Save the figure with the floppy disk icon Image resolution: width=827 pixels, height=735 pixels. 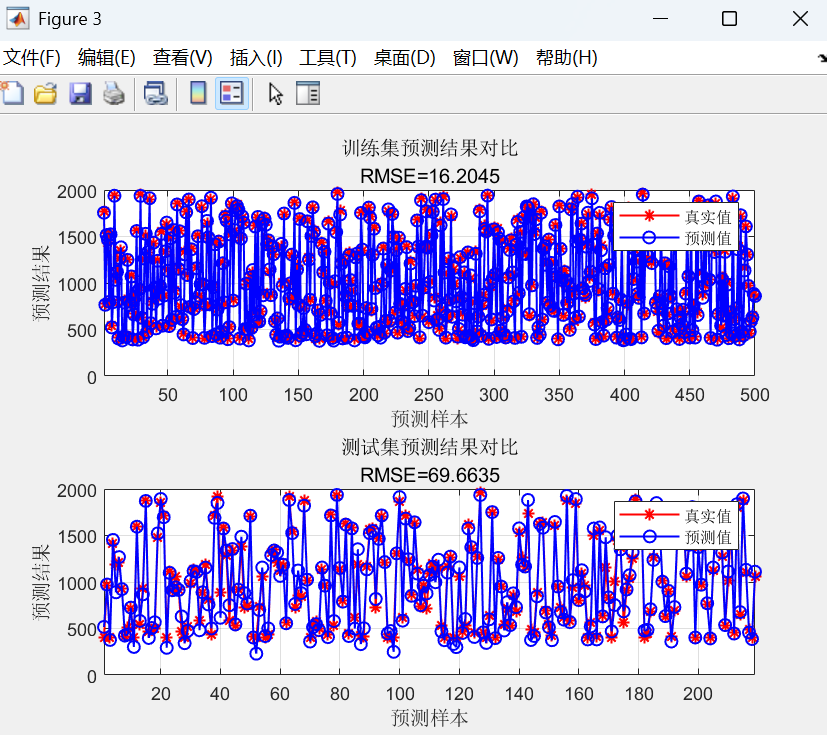[80, 94]
